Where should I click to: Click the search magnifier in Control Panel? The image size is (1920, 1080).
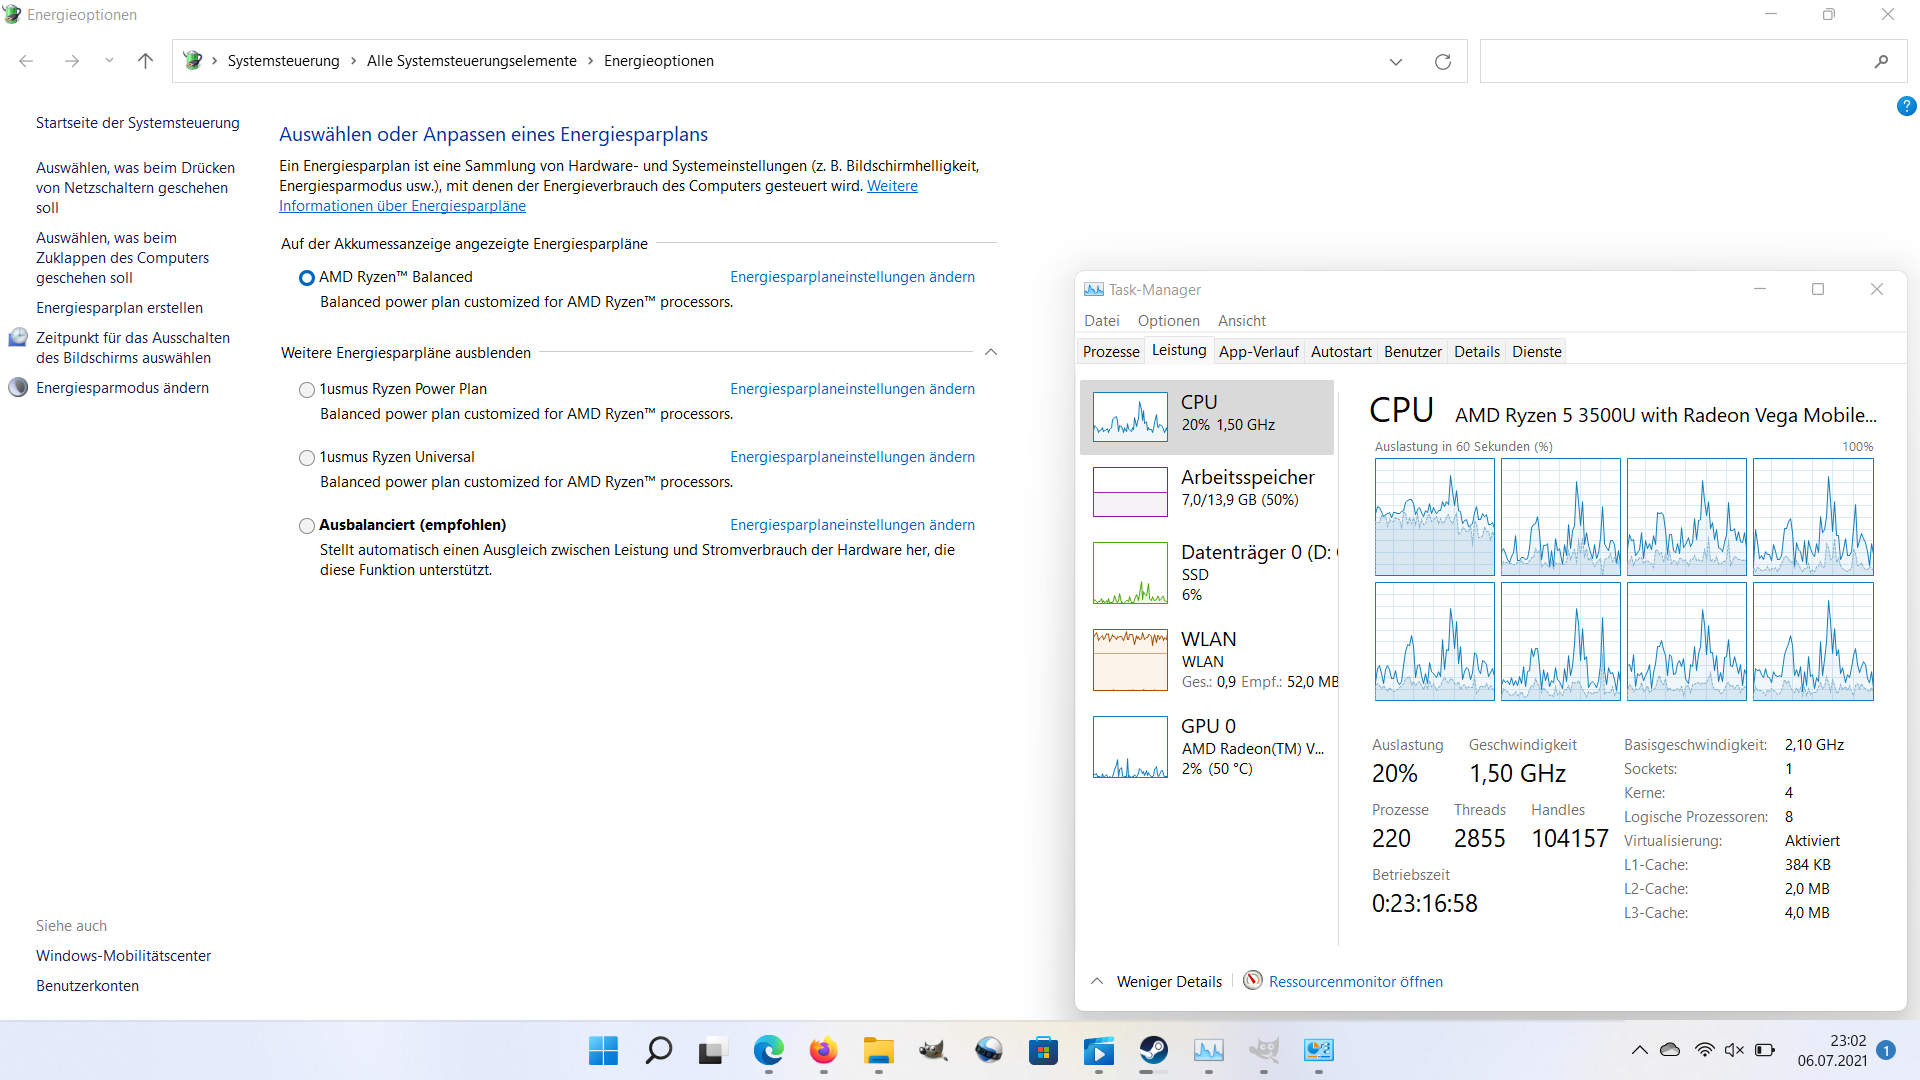[x=1881, y=62]
